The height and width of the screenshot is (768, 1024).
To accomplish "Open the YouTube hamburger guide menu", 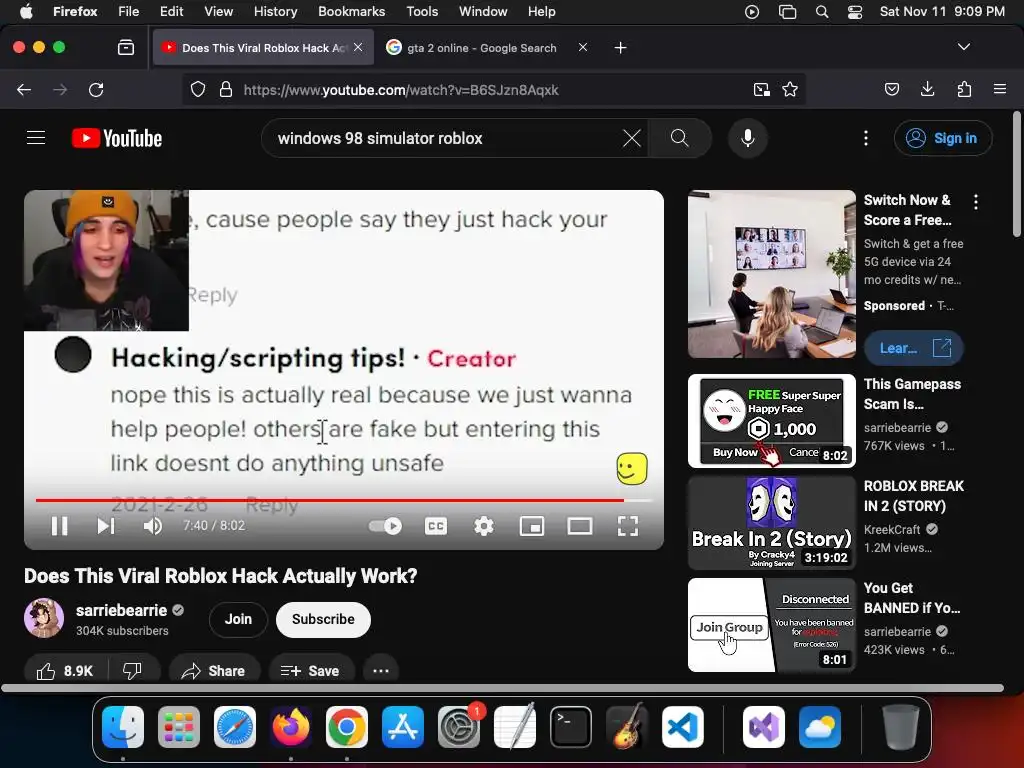I will click(36, 138).
